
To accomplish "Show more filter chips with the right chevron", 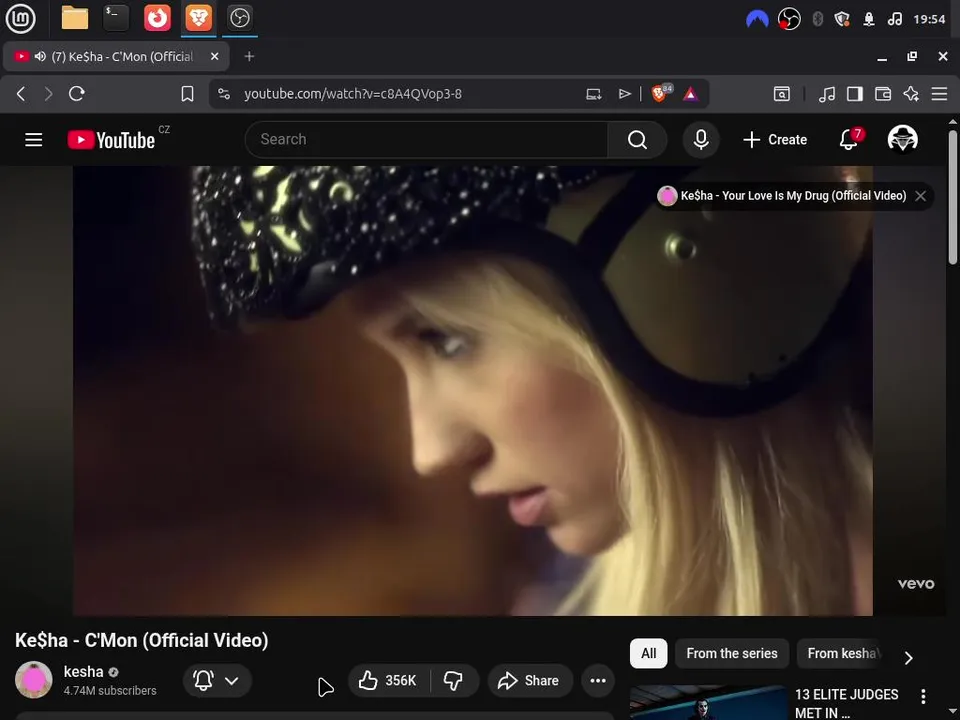I will point(909,658).
